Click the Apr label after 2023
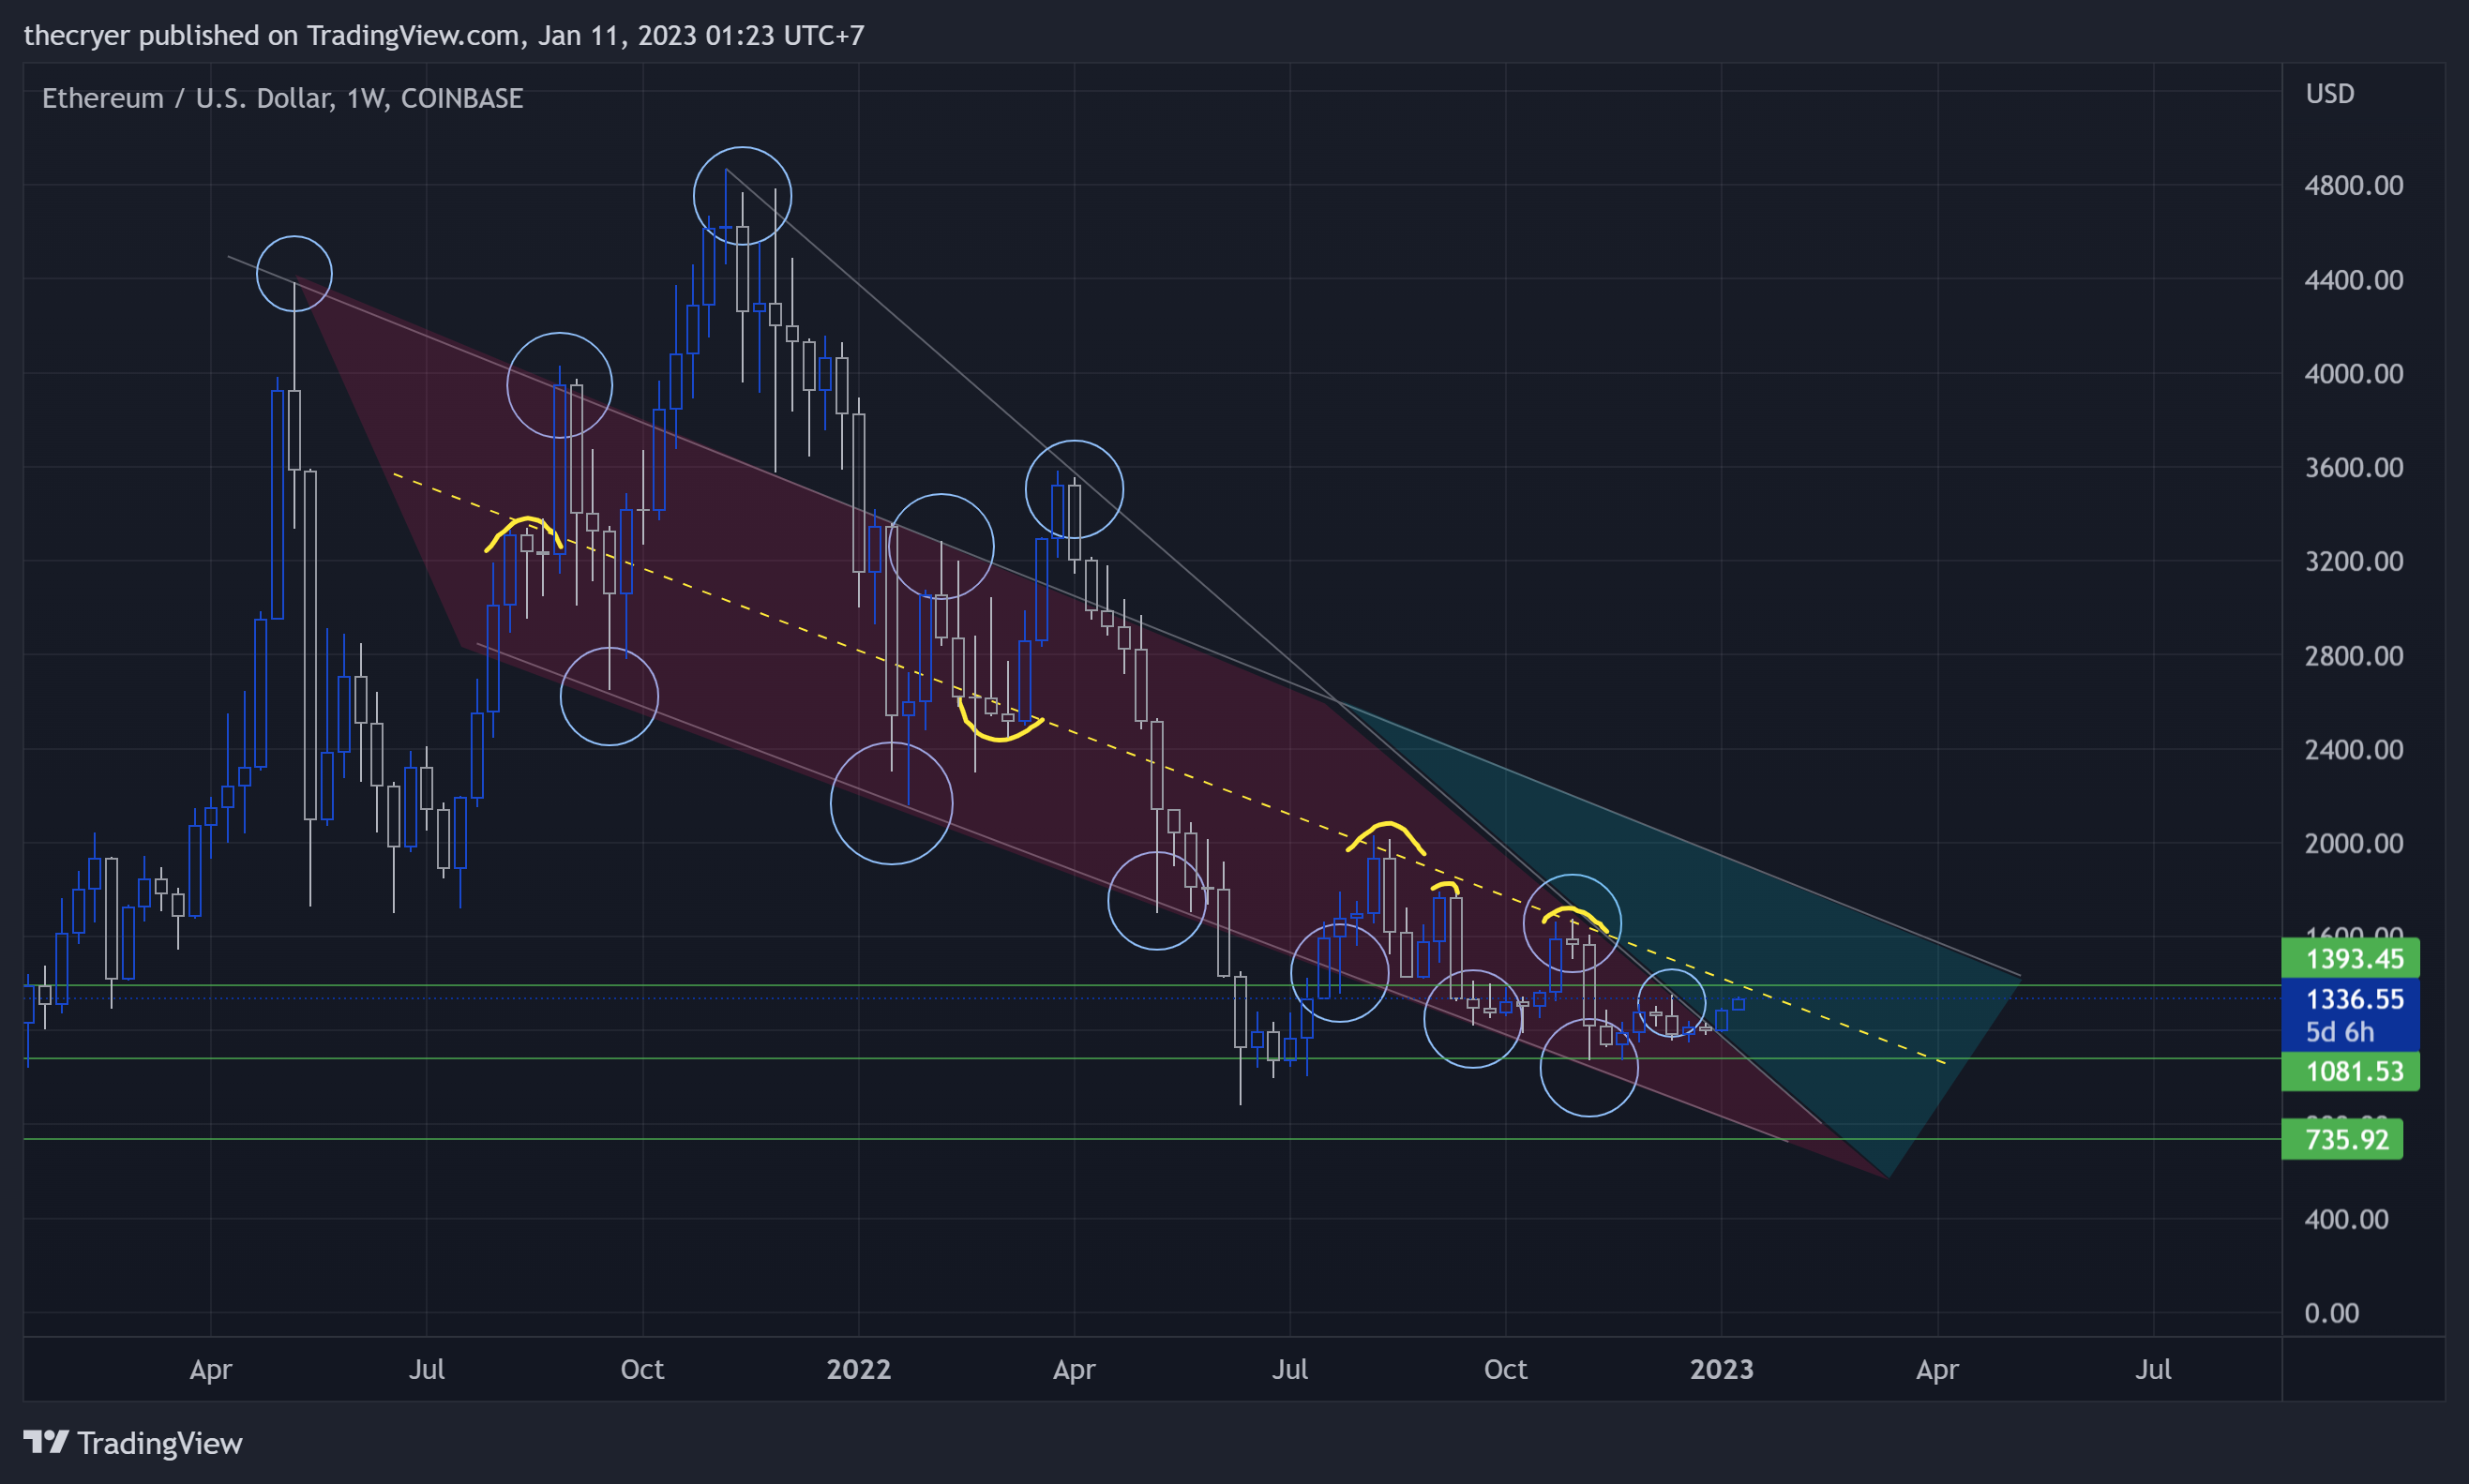The height and width of the screenshot is (1484, 2469). (1937, 1370)
